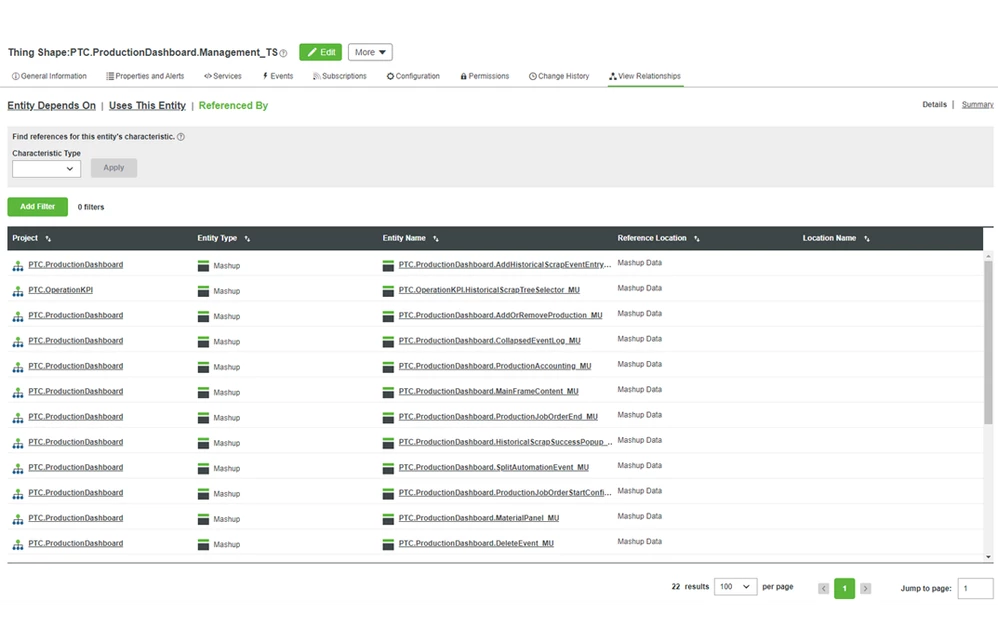Open ProductionJobOrderEnd_MU mashup link
This screenshot has width=998, height=643.
[498, 417]
